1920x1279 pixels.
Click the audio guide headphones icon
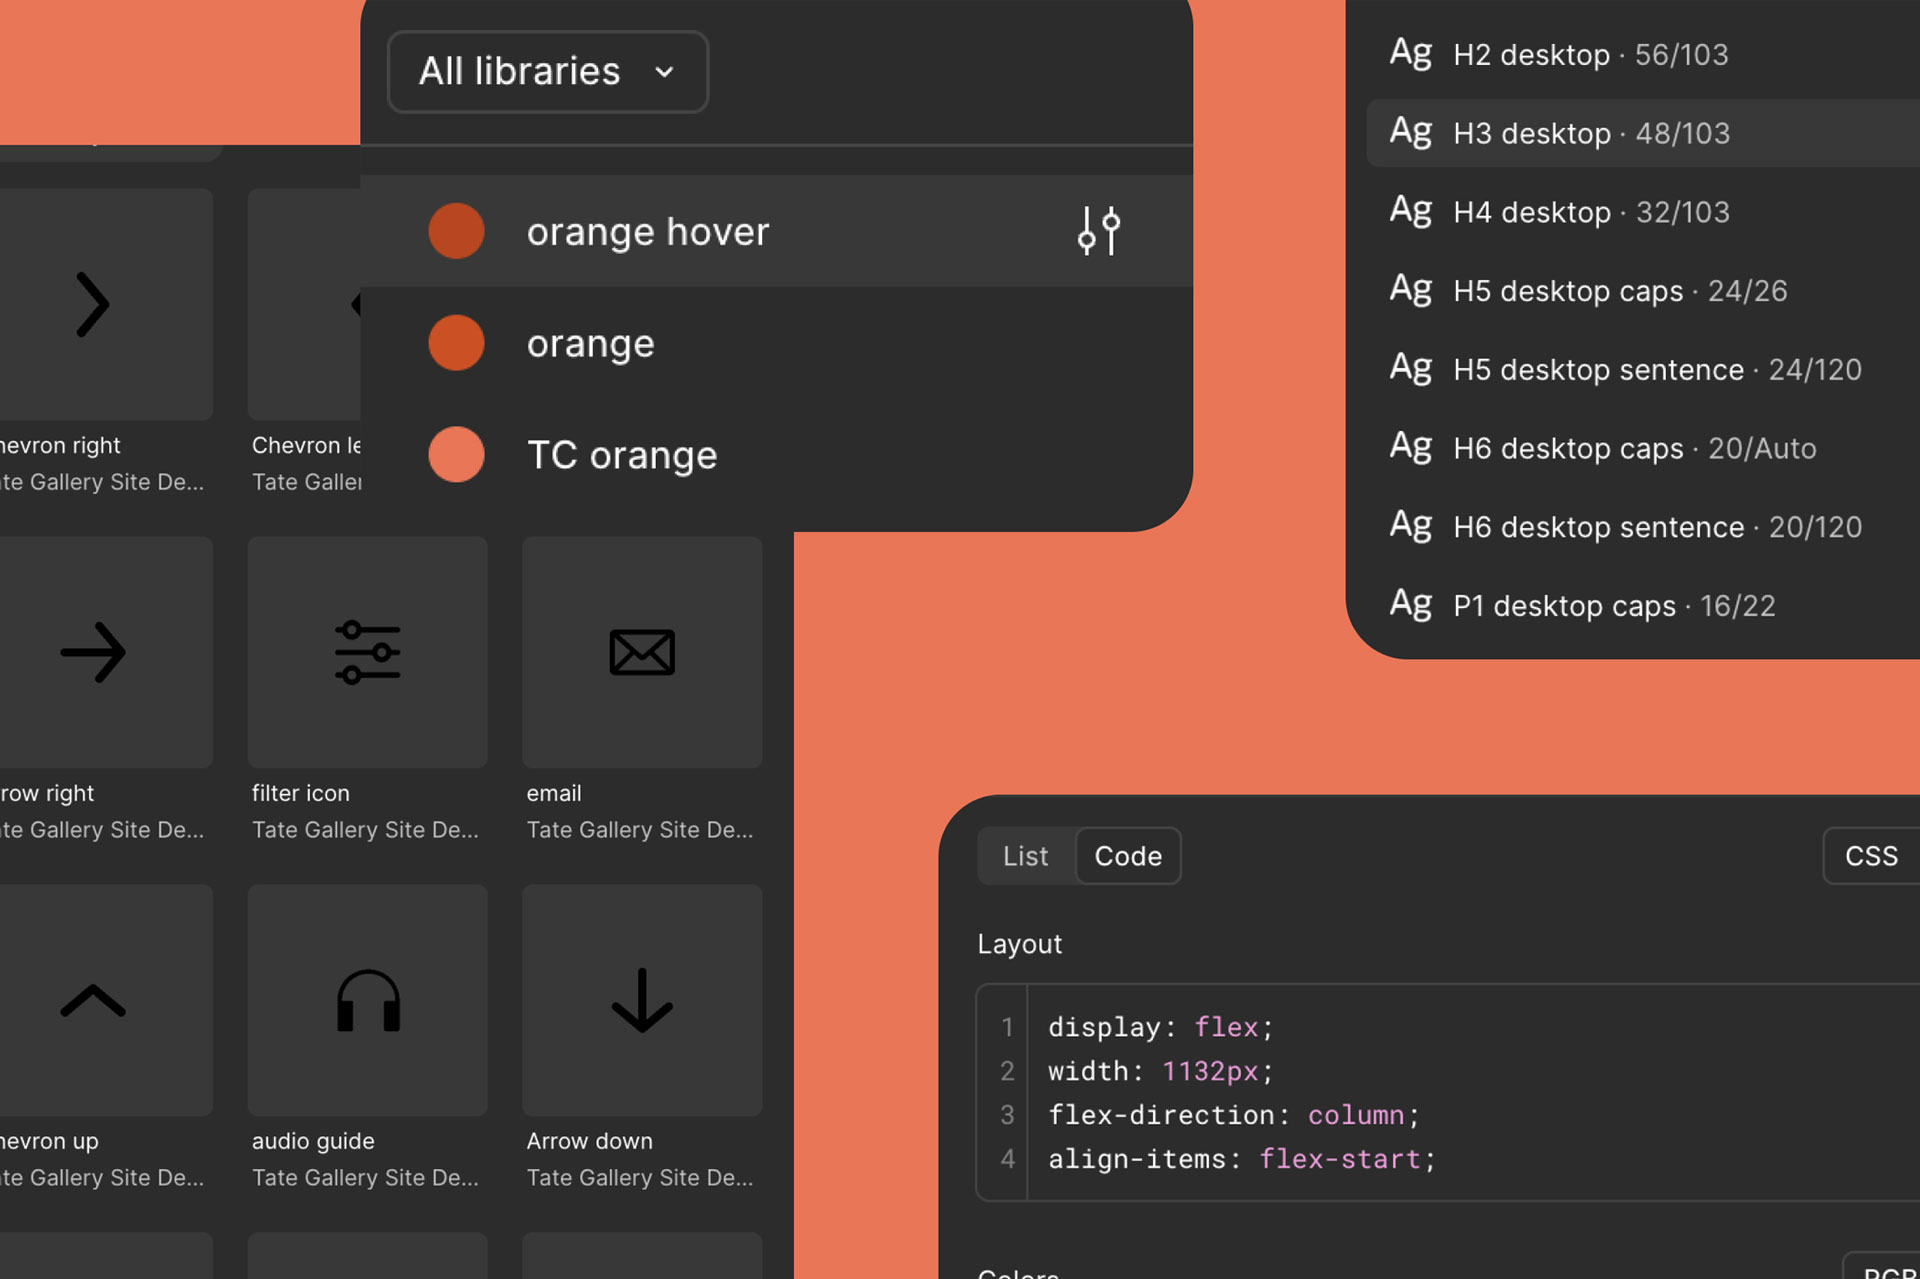pyautogui.click(x=367, y=1000)
